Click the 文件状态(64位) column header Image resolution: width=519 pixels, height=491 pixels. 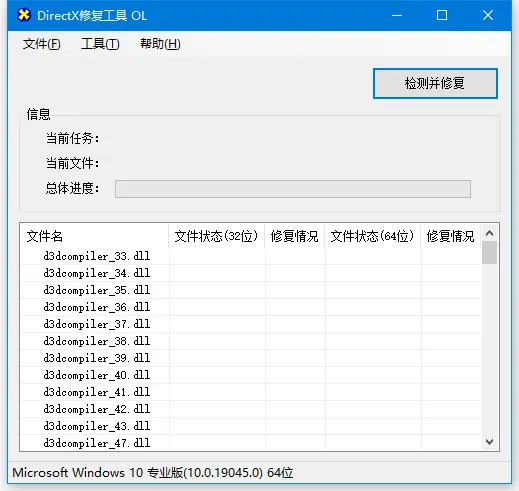373,236
